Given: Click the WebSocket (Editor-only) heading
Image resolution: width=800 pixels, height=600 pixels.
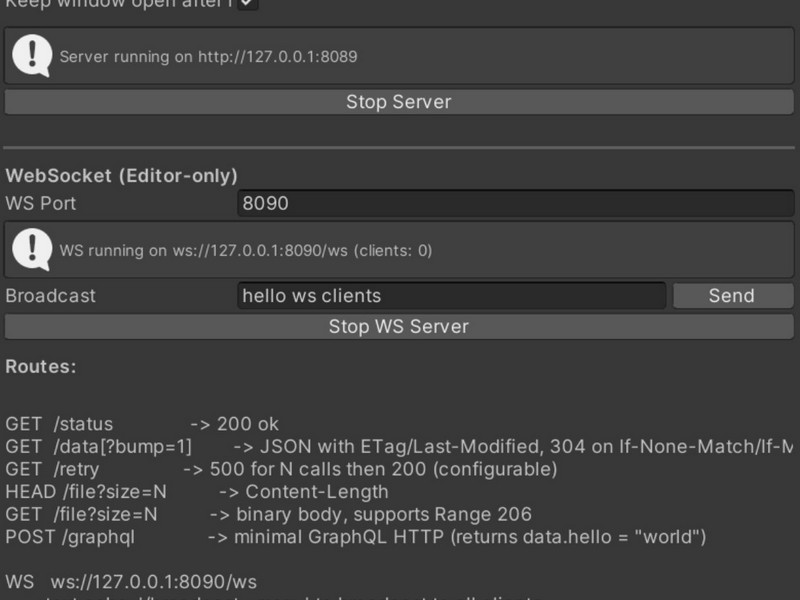Looking at the screenshot, I should tap(121, 176).
